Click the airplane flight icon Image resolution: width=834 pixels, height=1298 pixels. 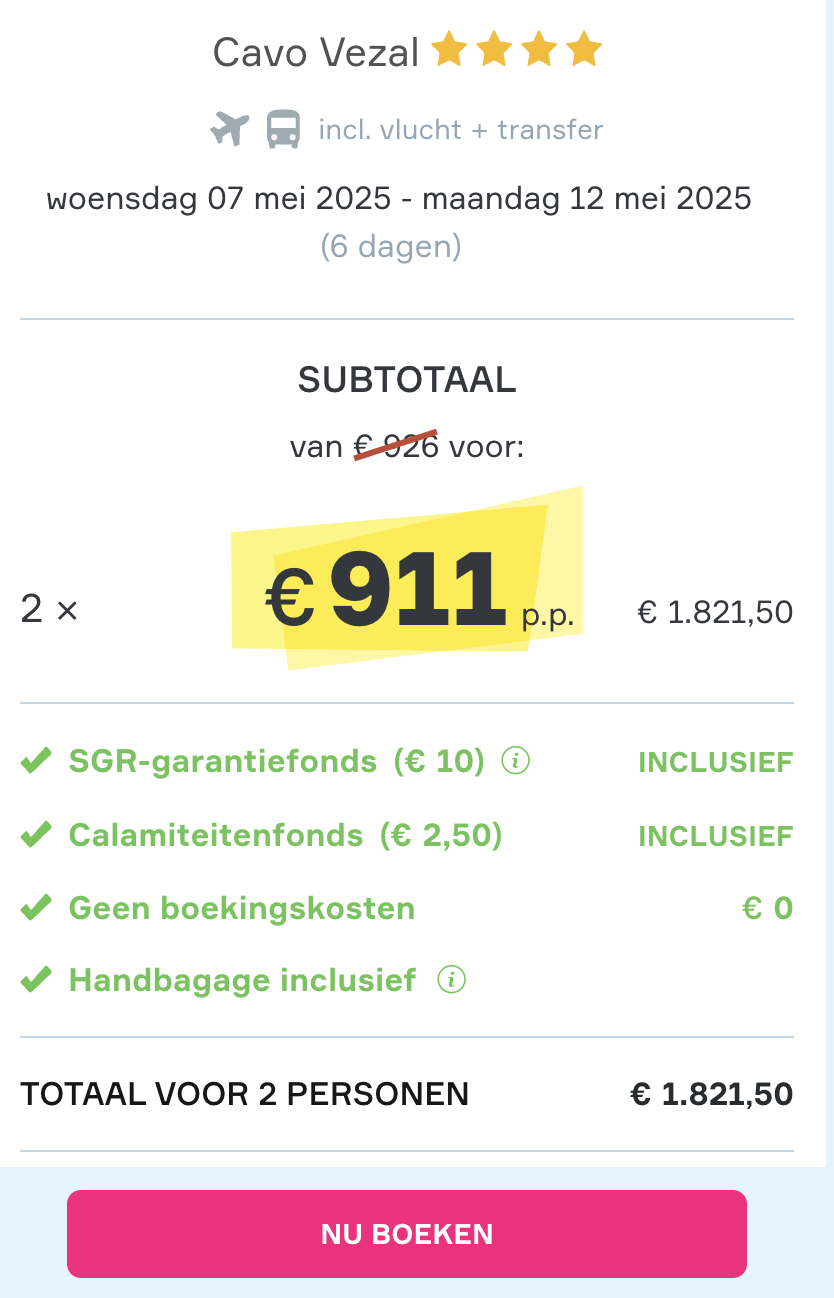(x=230, y=130)
